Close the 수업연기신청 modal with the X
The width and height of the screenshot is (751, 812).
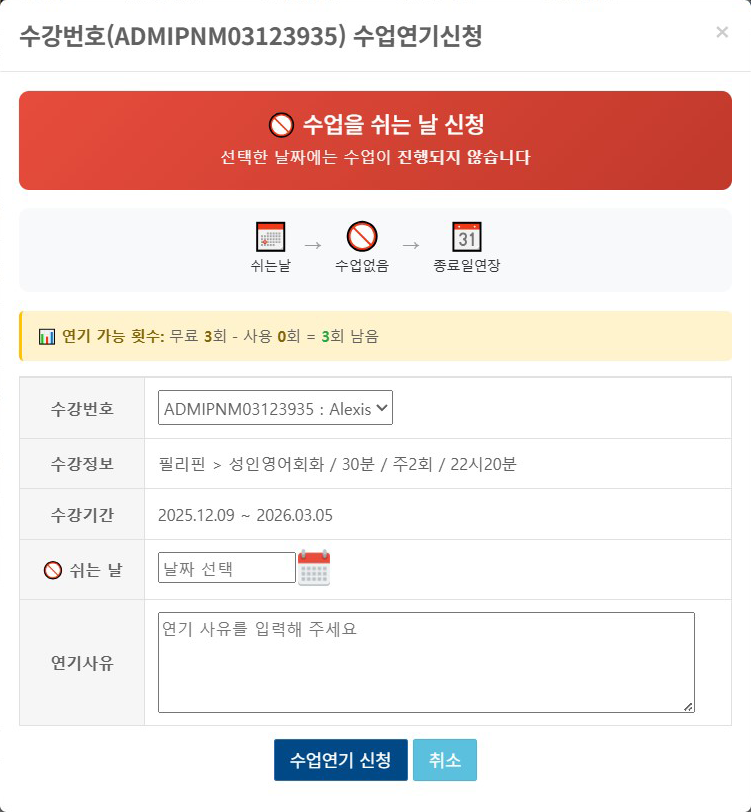[722, 32]
